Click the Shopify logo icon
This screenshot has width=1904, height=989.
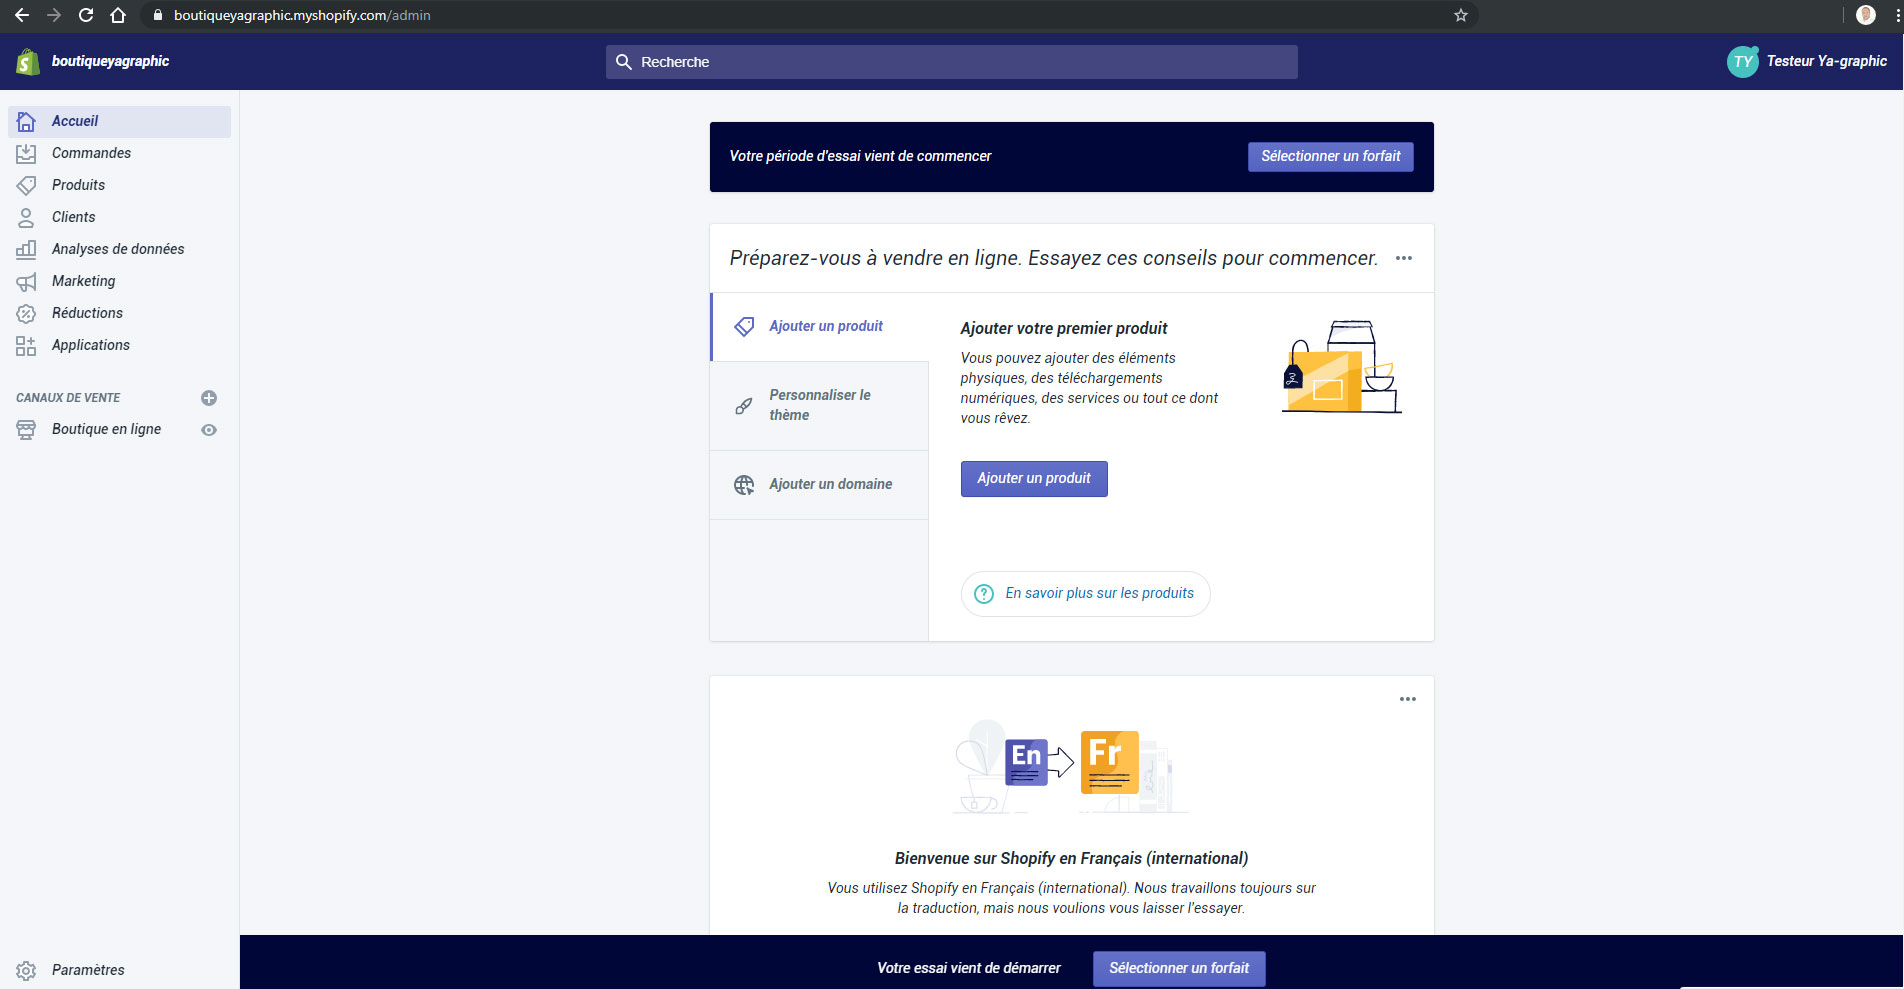point(27,62)
